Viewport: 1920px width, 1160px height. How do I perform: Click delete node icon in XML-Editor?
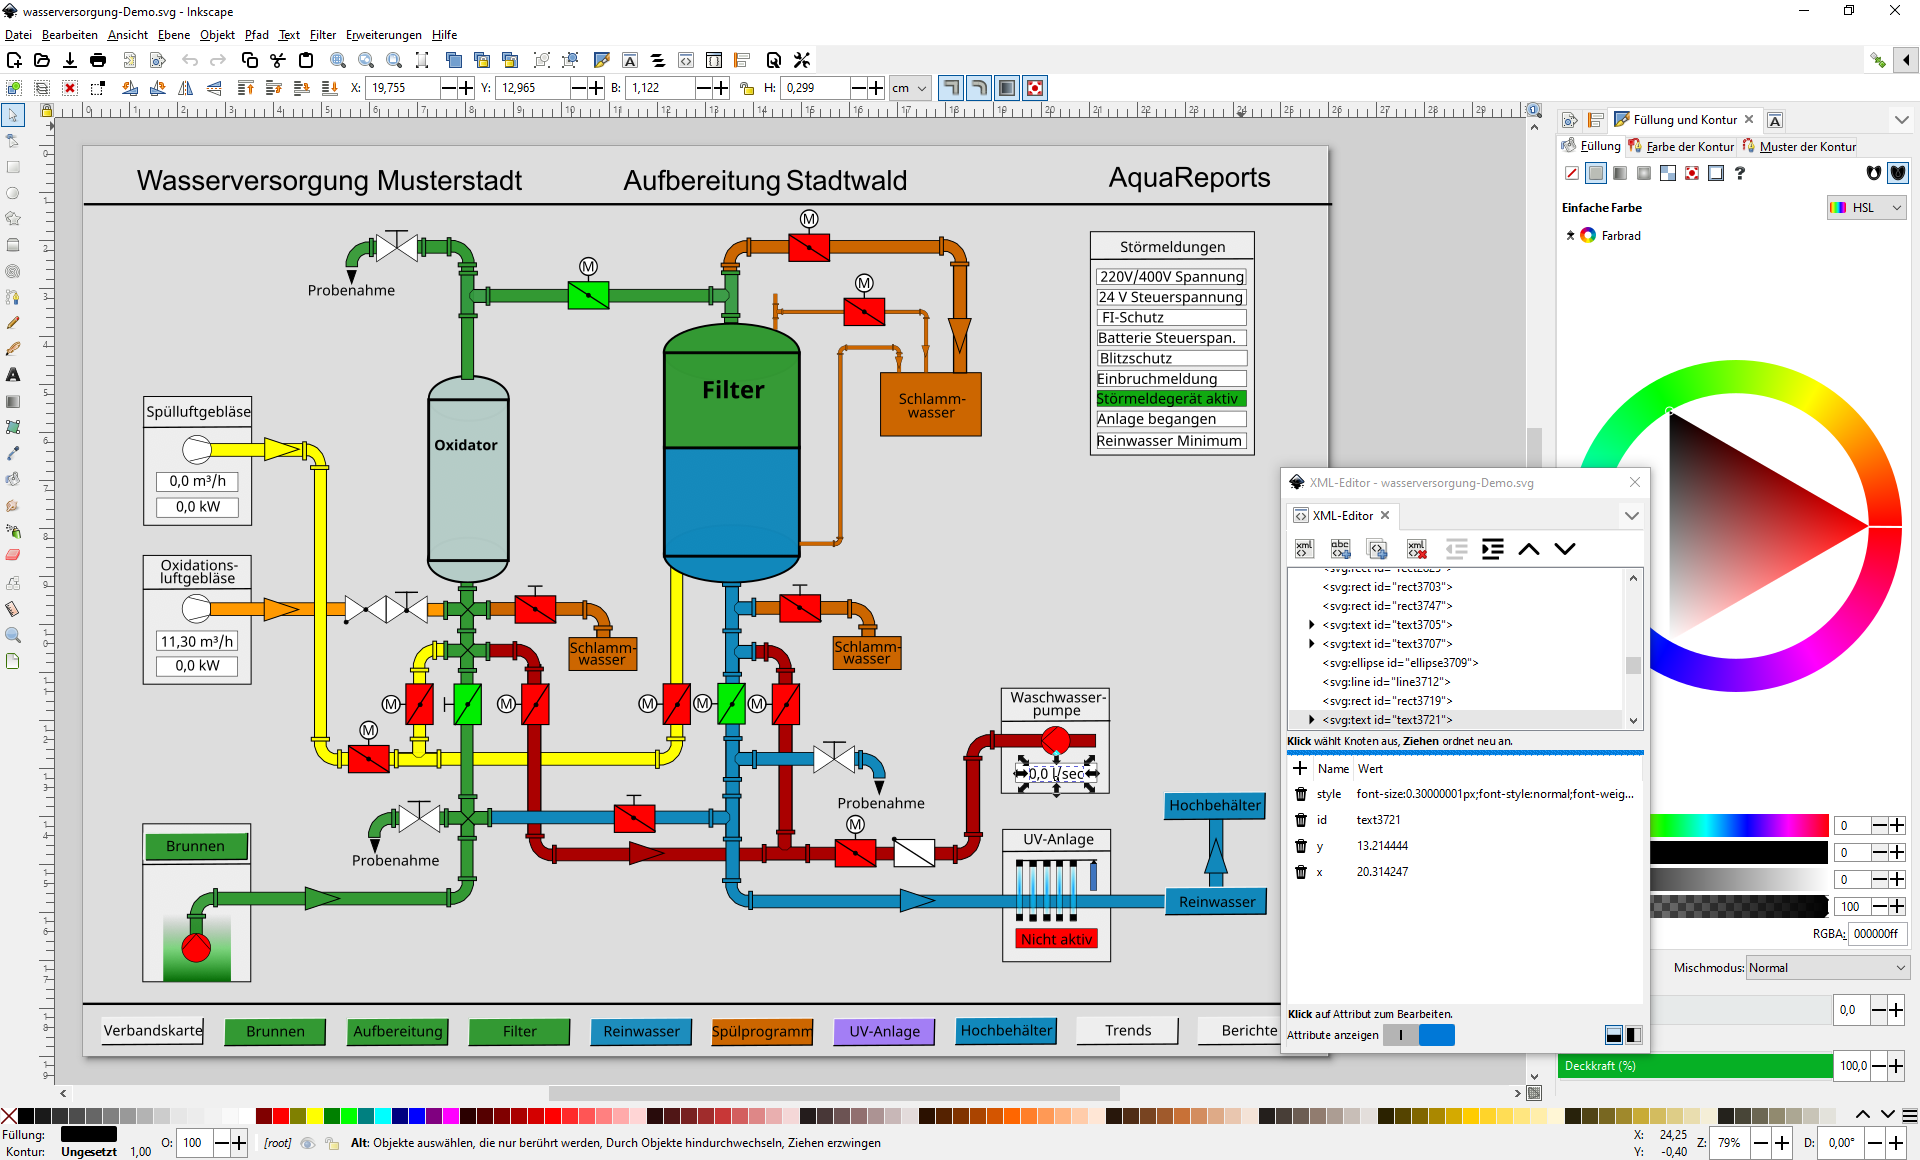1417,549
